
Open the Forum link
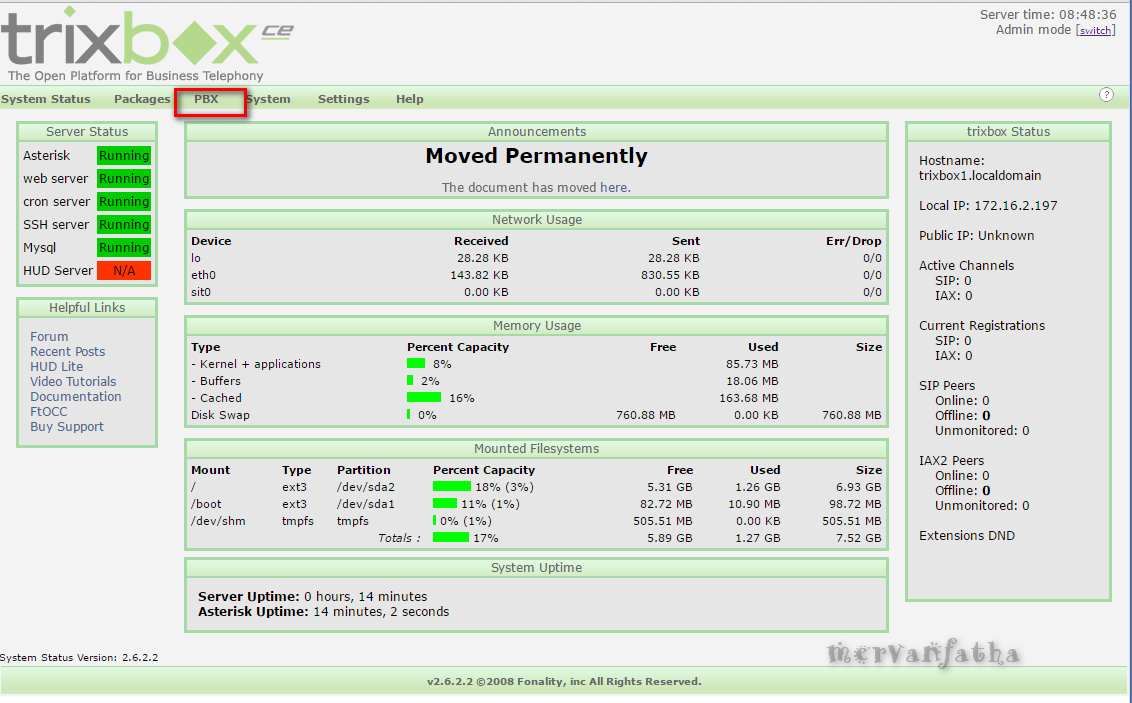tap(49, 336)
